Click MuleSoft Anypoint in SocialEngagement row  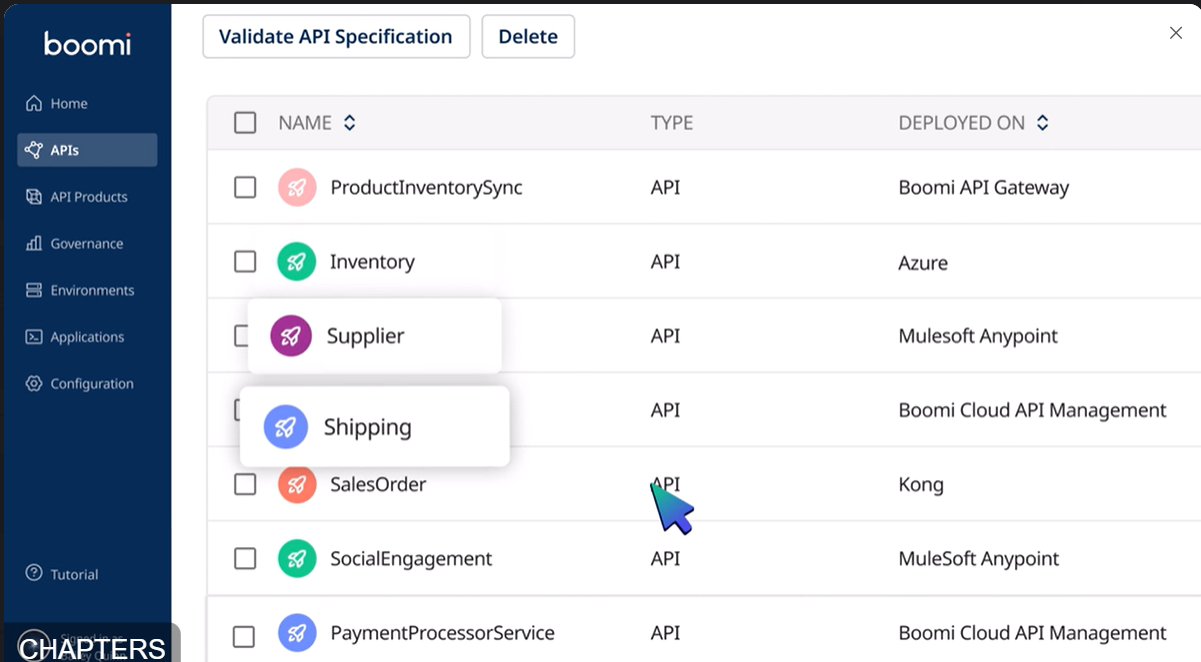click(x=979, y=559)
